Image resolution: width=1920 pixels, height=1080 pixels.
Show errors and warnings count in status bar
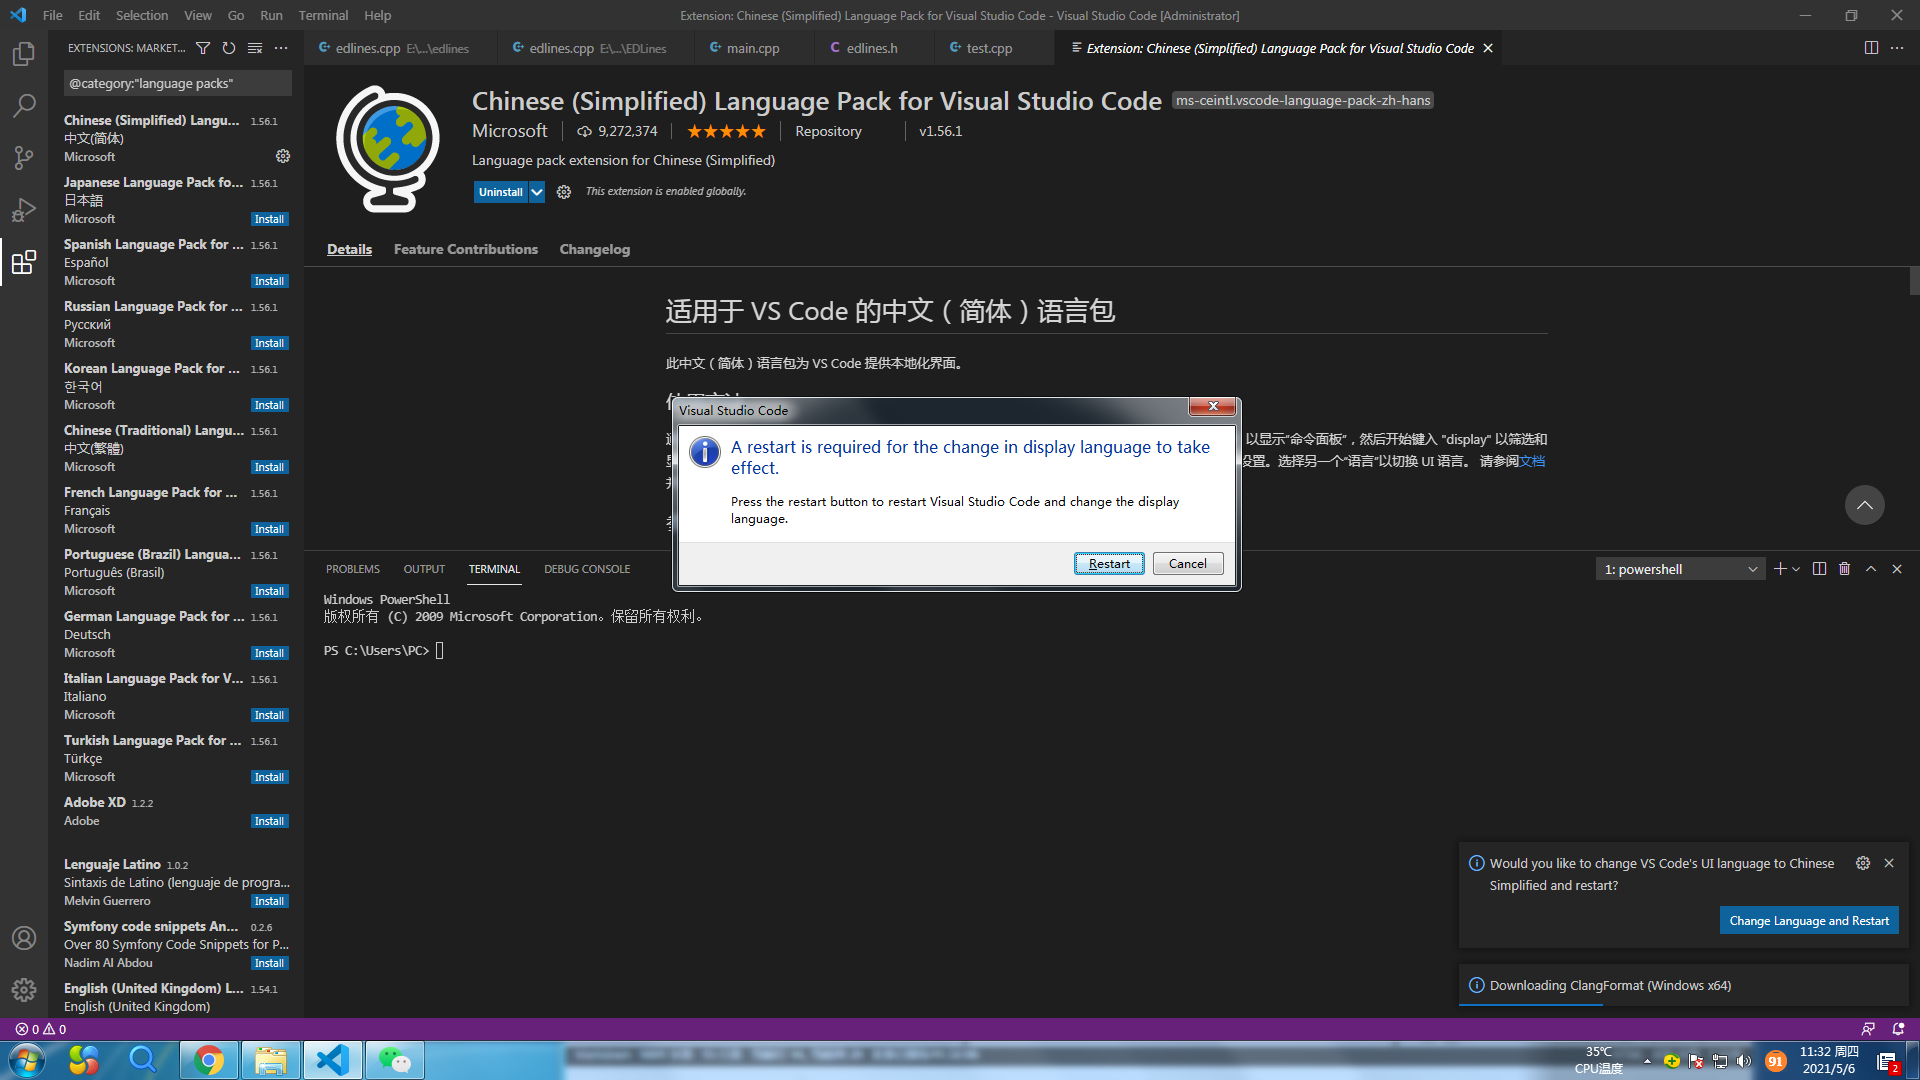pos(41,1029)
